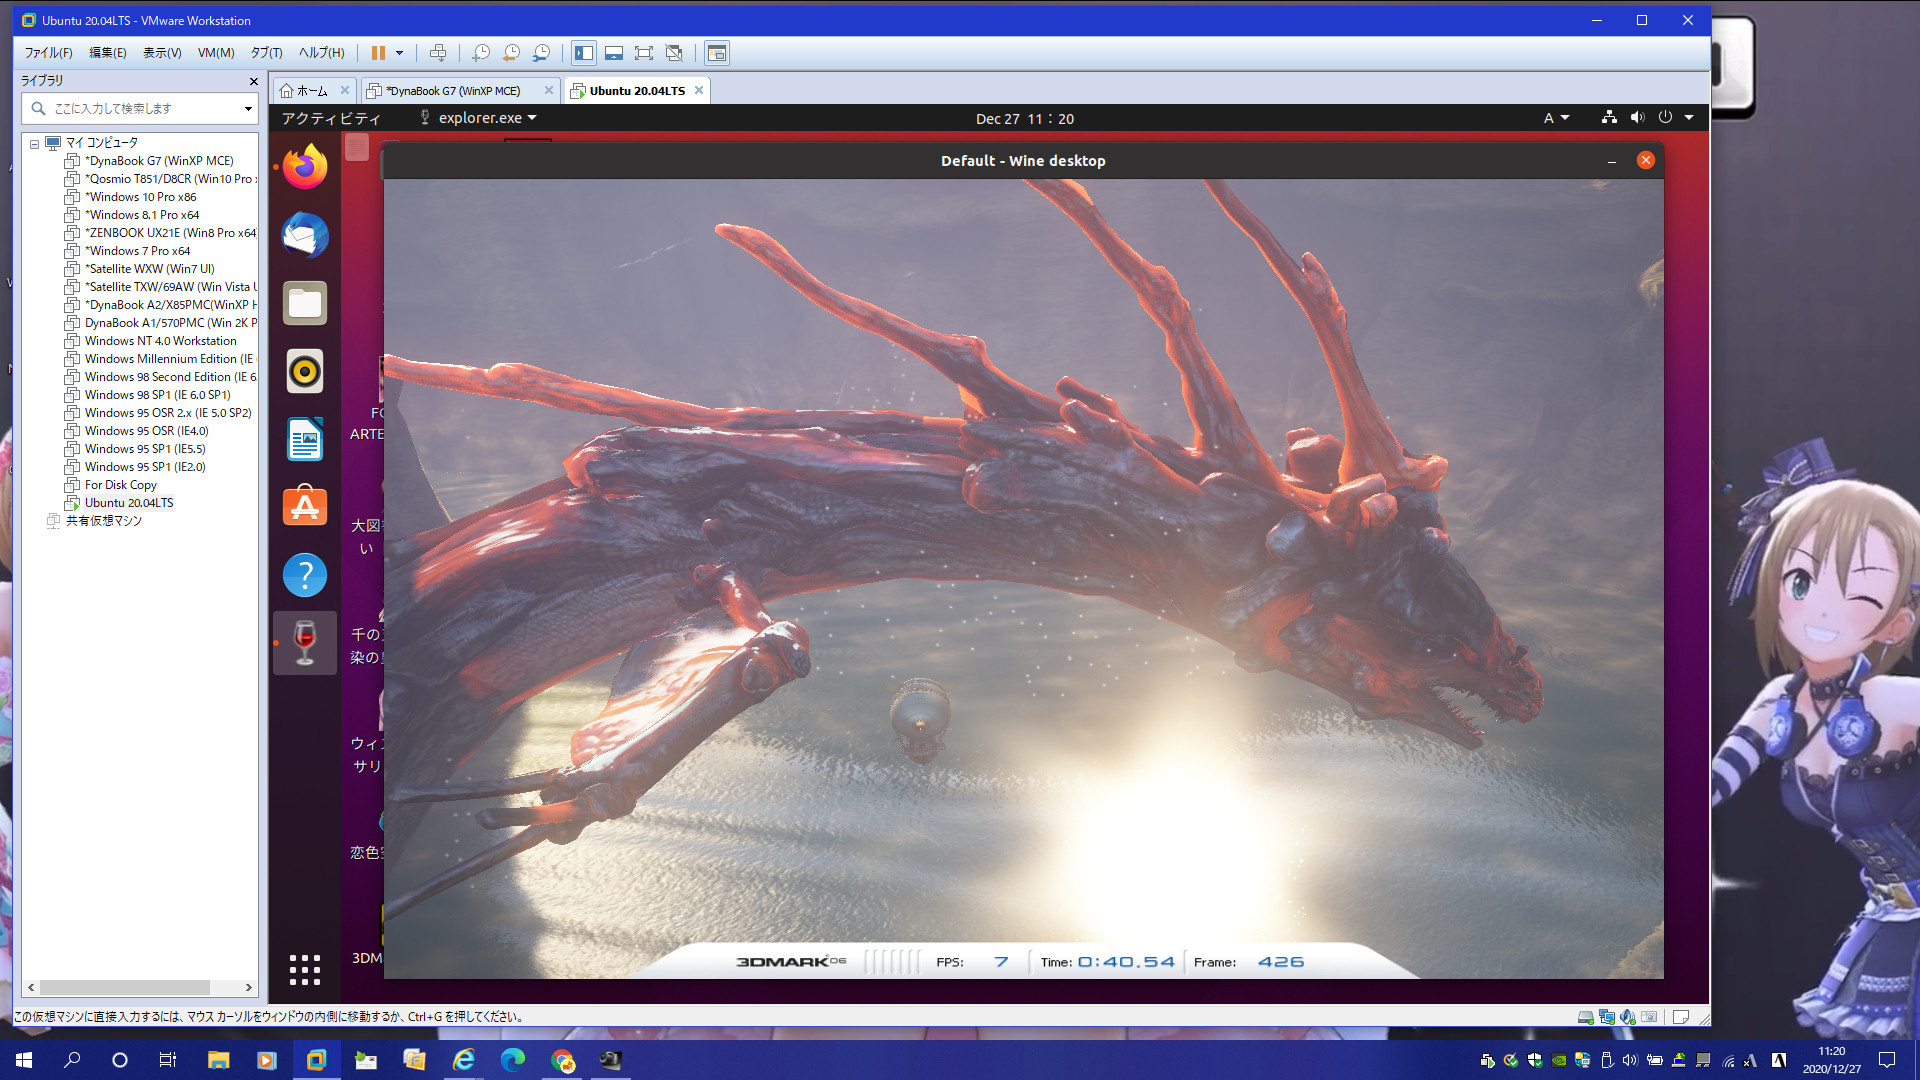Open Ubuntu Software from the dock
This screenshot has height=1080, width=1920.
[x=305, y=507]
